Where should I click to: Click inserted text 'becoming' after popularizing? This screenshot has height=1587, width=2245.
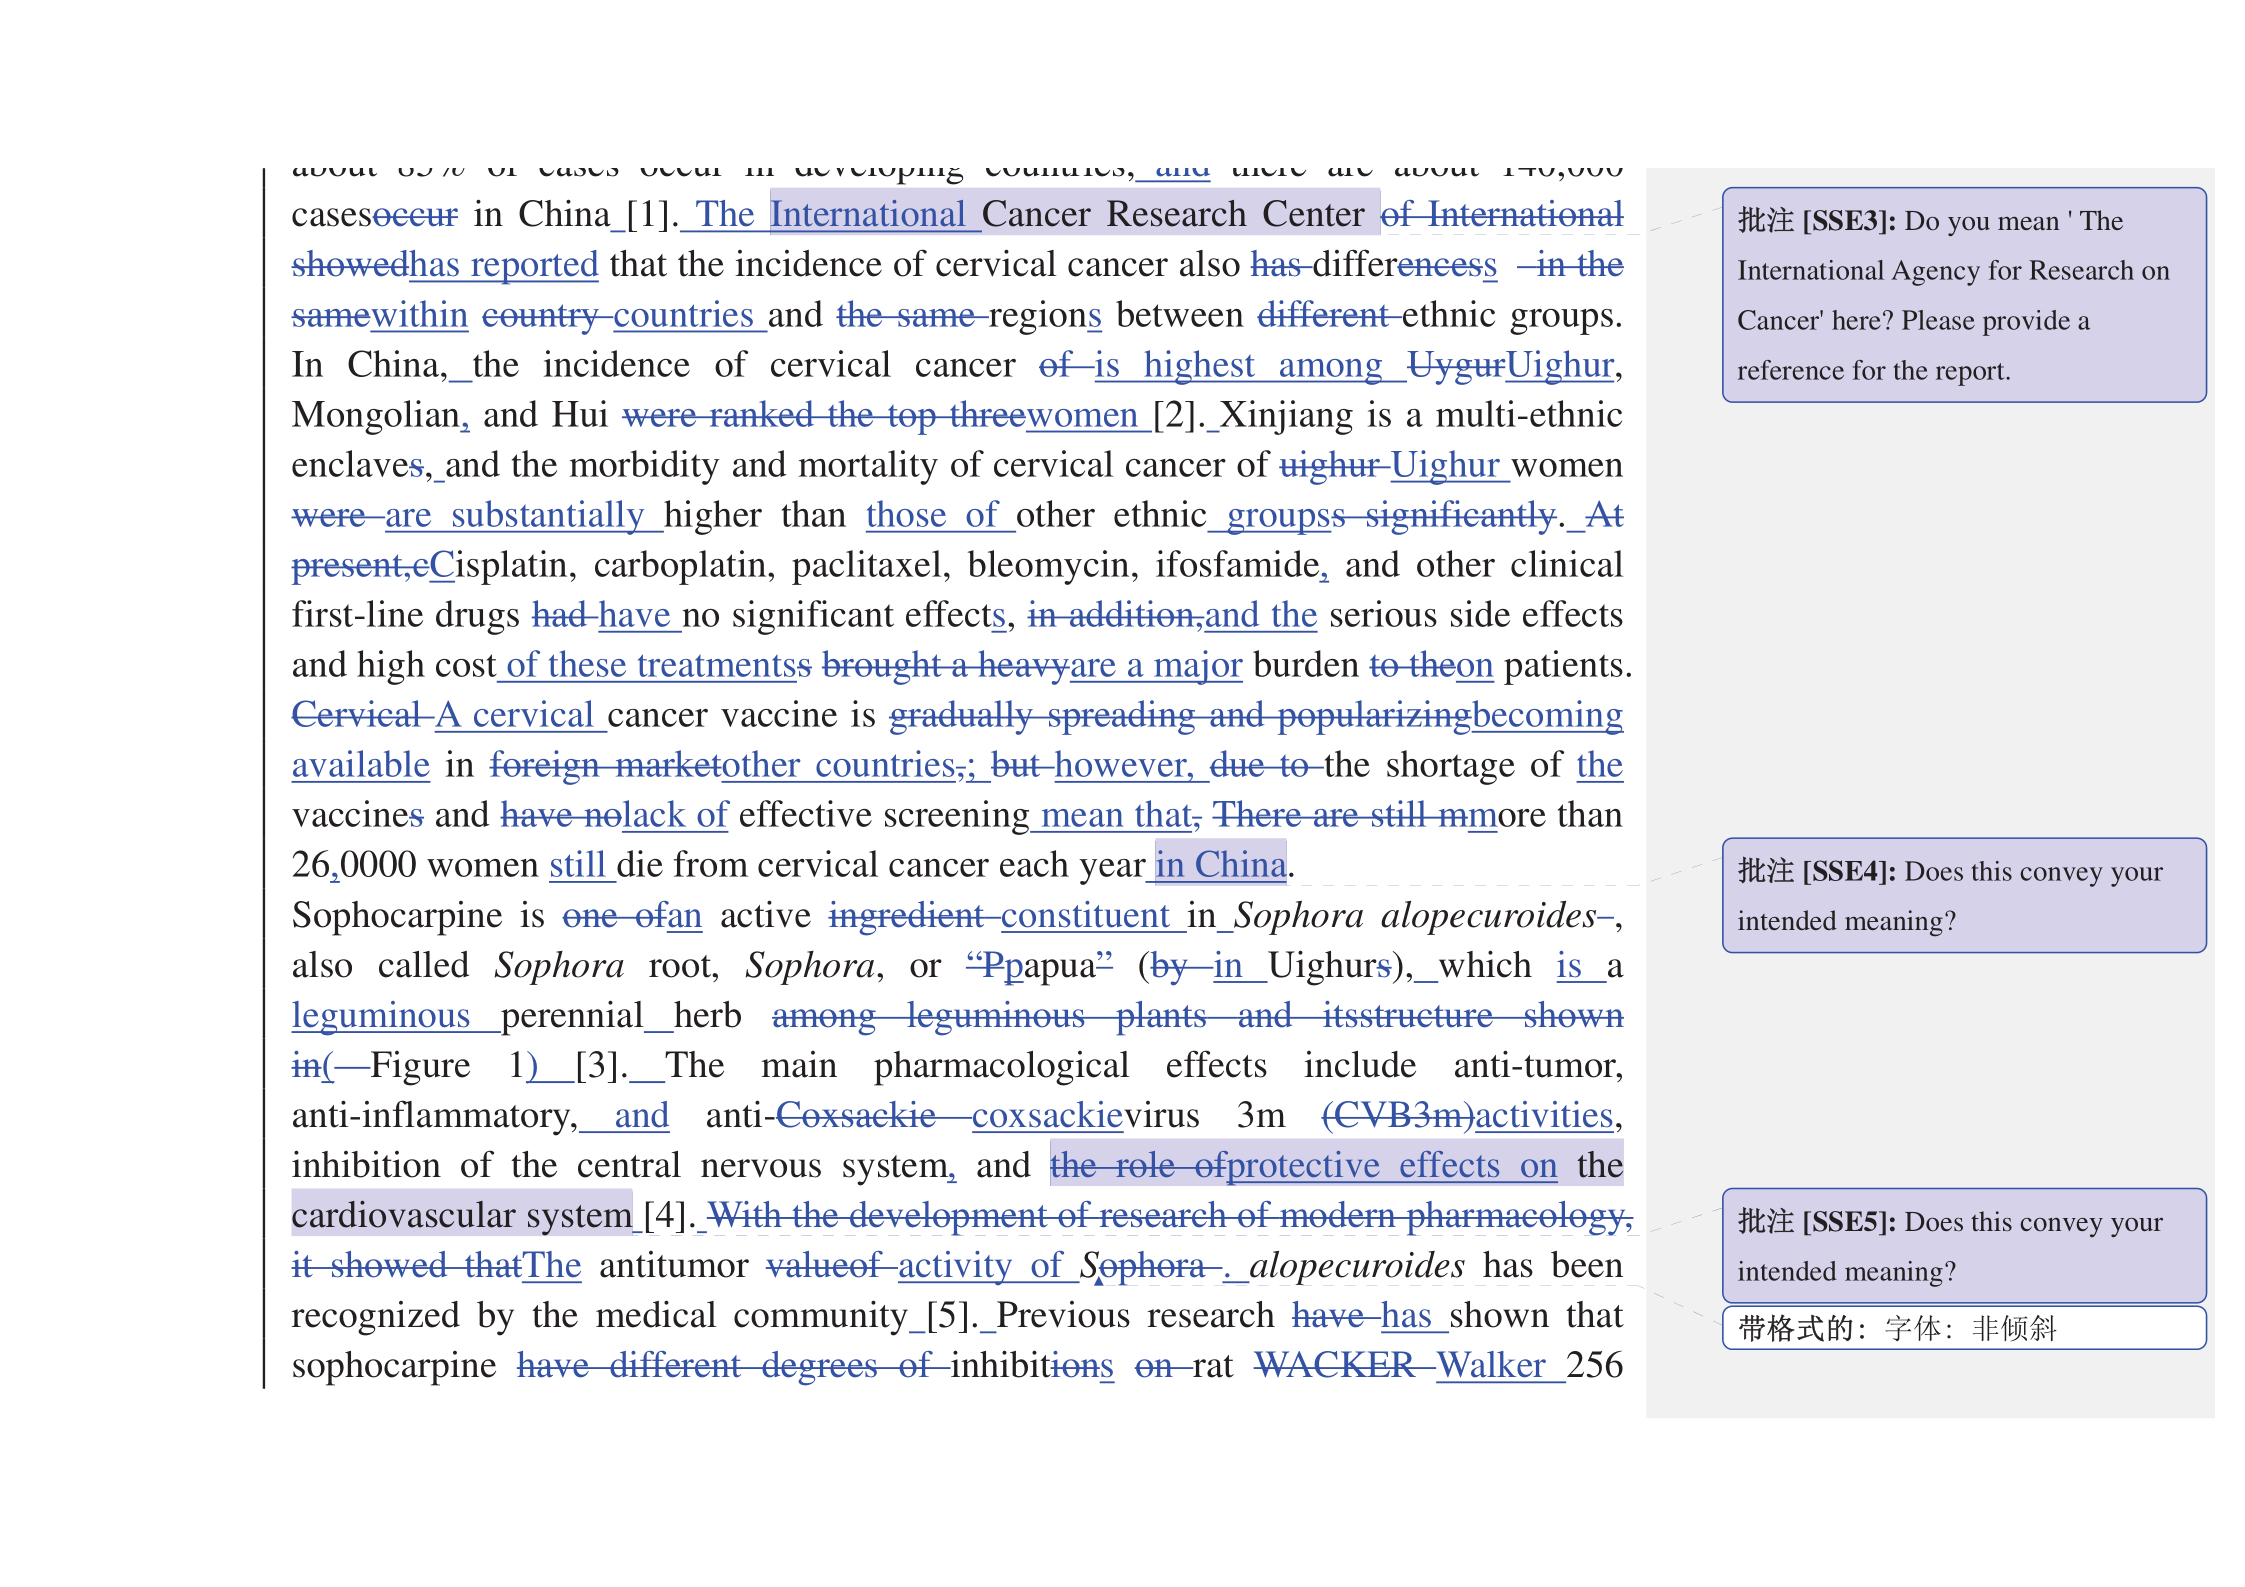click(1547, 715)
